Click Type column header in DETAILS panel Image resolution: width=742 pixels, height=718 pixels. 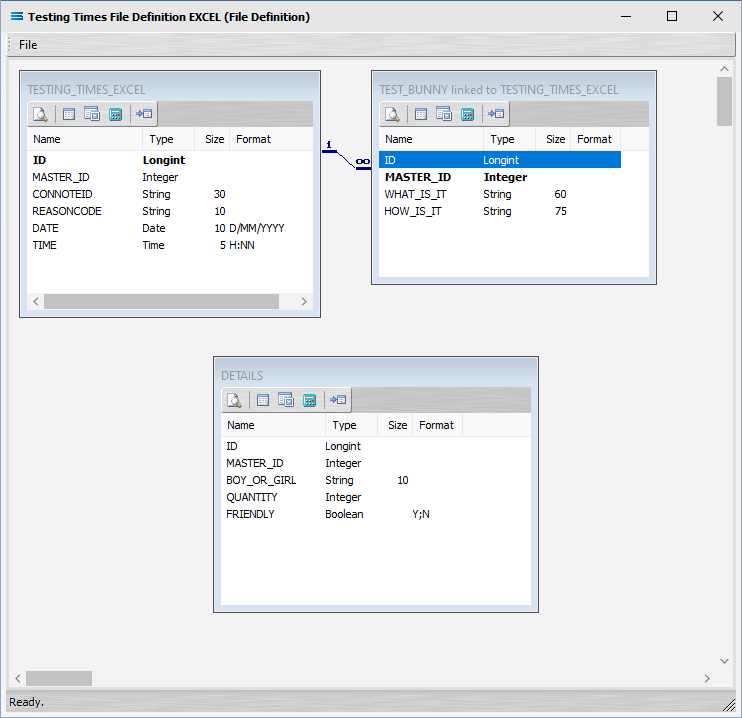(352, 425)
